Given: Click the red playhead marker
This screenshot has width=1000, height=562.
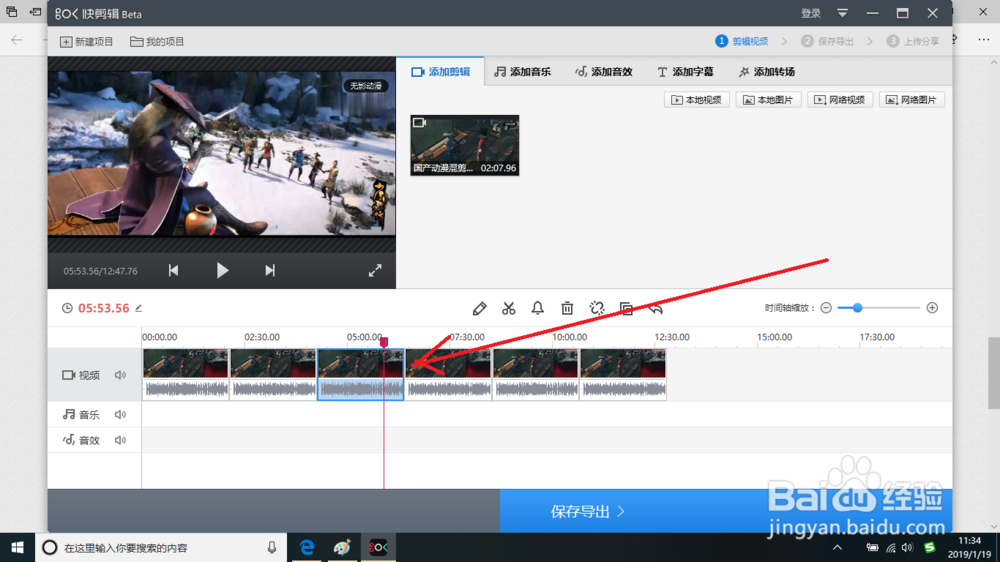Looking at the screenshot, I should point(384,342).
